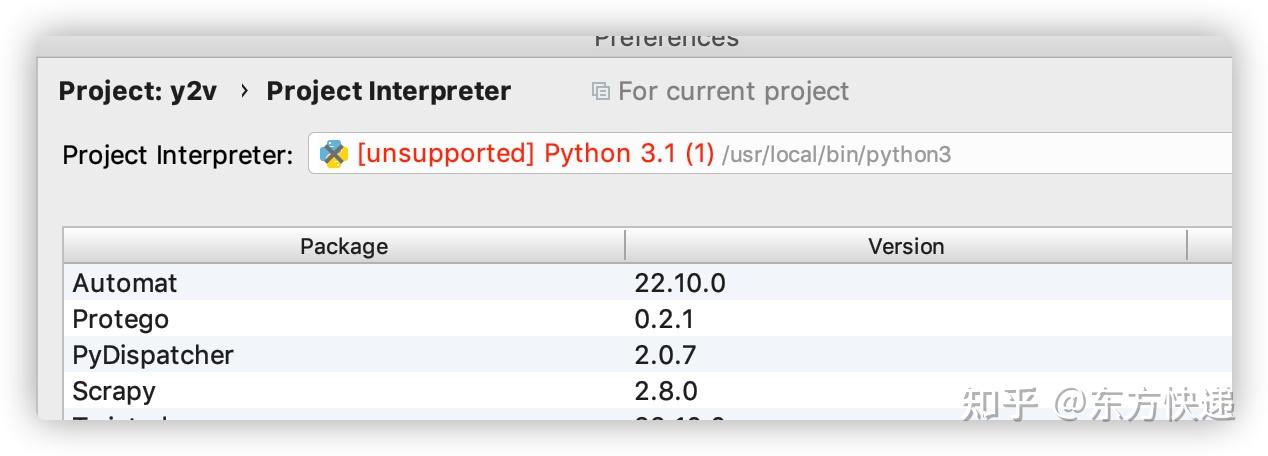Click the Preferences window title bar
The image size is (1268, 456).
[666, 42]
